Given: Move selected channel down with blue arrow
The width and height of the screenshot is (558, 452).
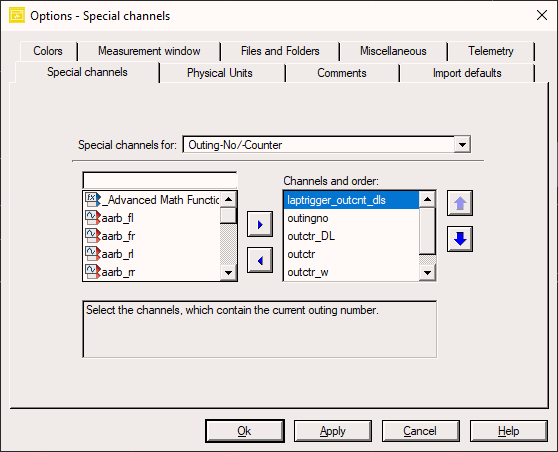Looking at the screenshot, I should click(x=460, y=239).
